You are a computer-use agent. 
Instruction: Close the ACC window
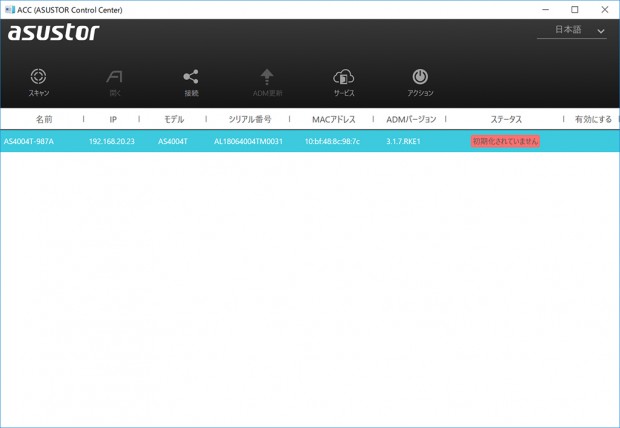[x=605, y=9]
